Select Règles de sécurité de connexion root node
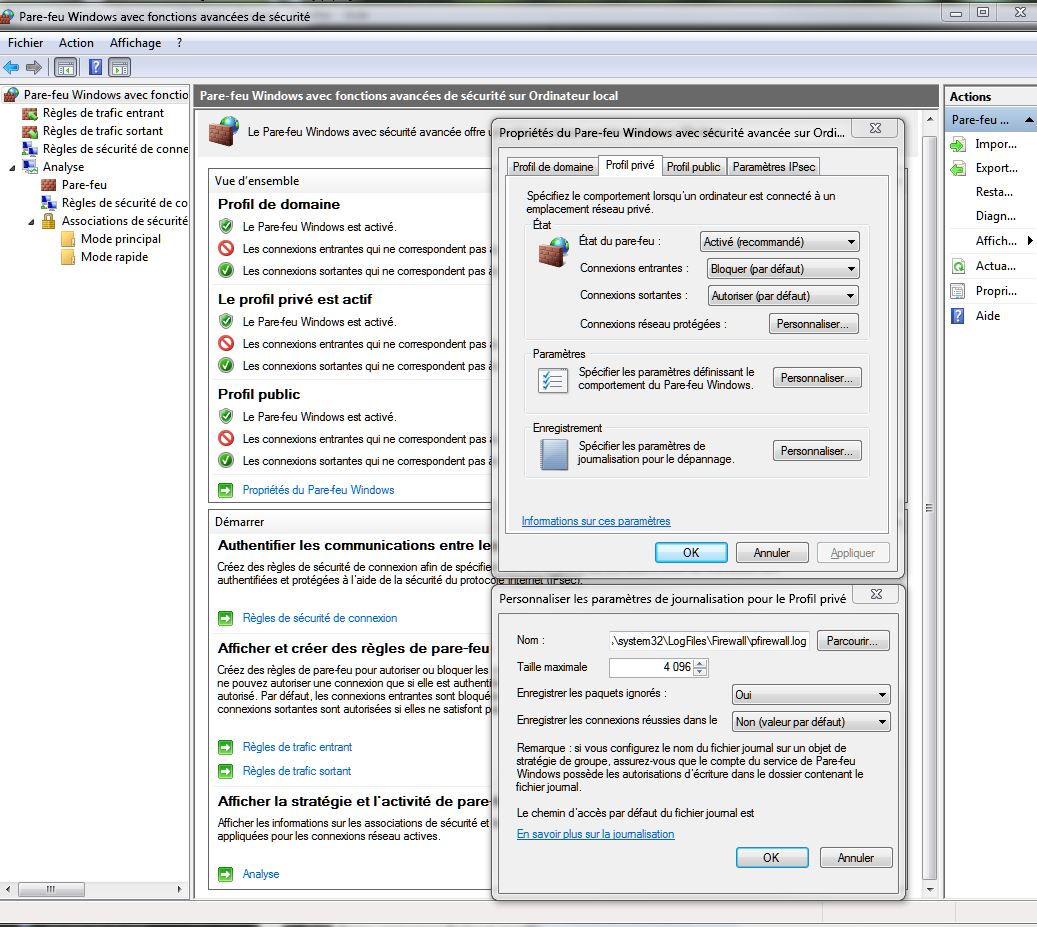 pos(115,149)
